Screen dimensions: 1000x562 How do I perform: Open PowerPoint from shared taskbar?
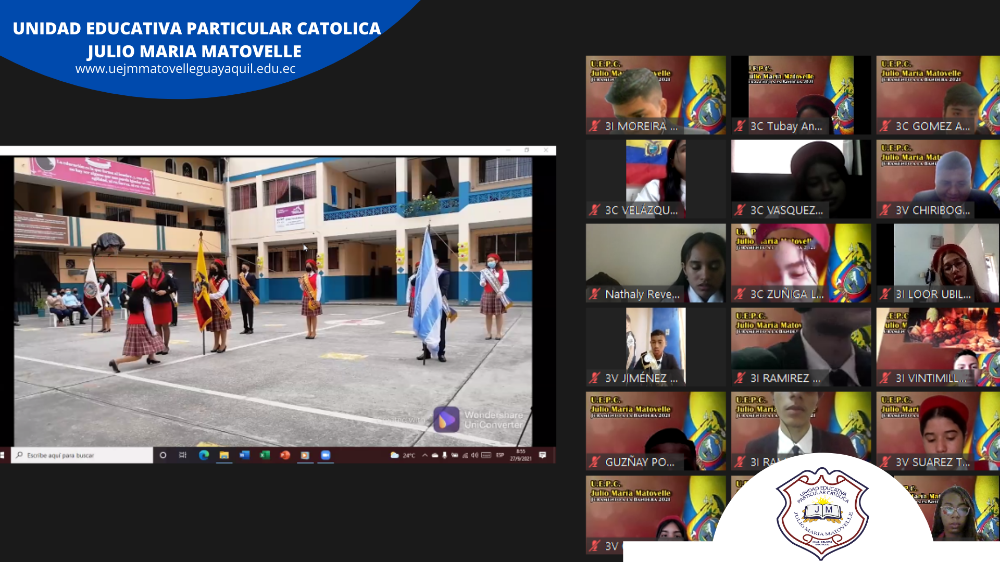(285, 455)
